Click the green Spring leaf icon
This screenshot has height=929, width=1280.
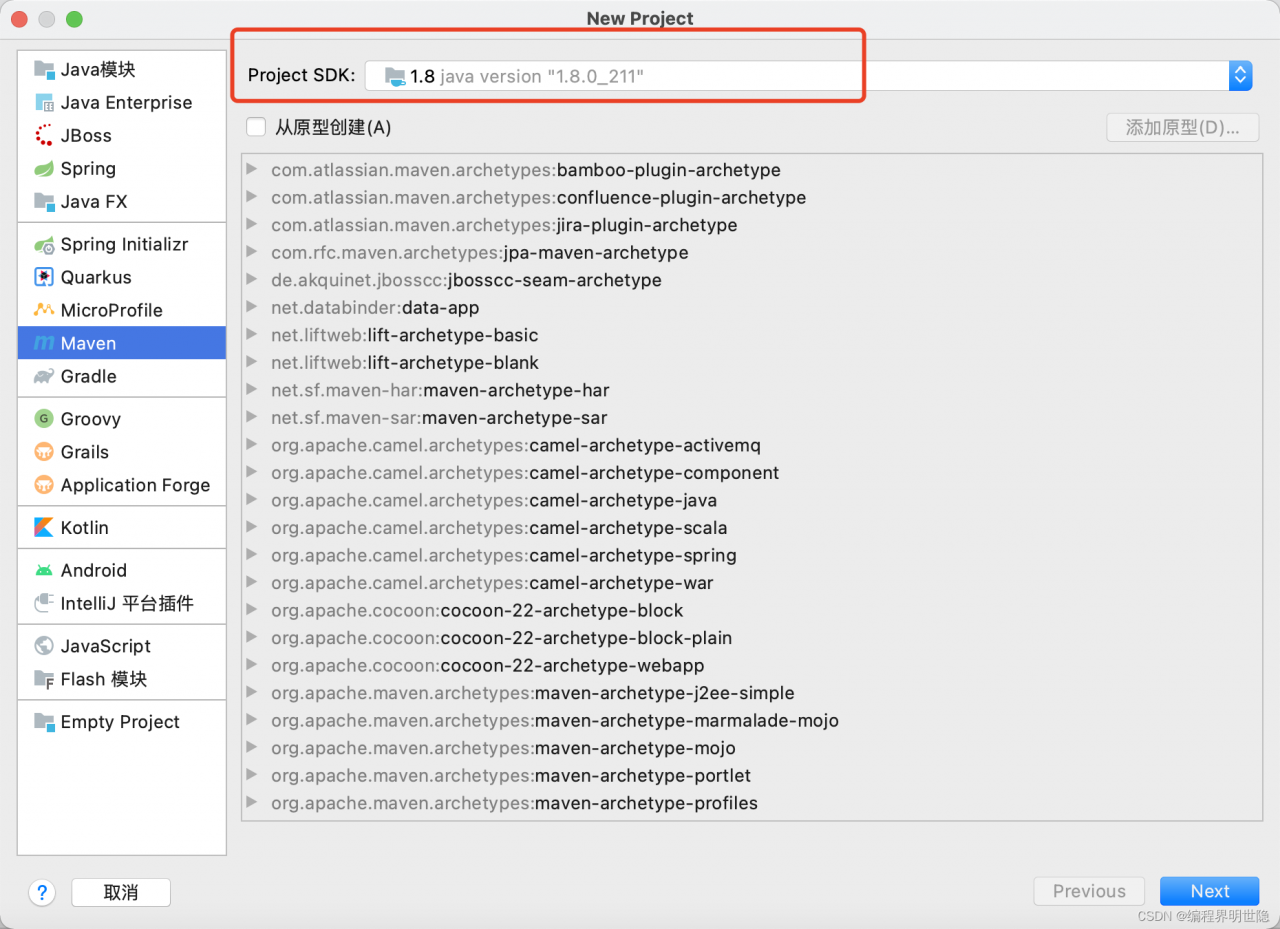44,168
